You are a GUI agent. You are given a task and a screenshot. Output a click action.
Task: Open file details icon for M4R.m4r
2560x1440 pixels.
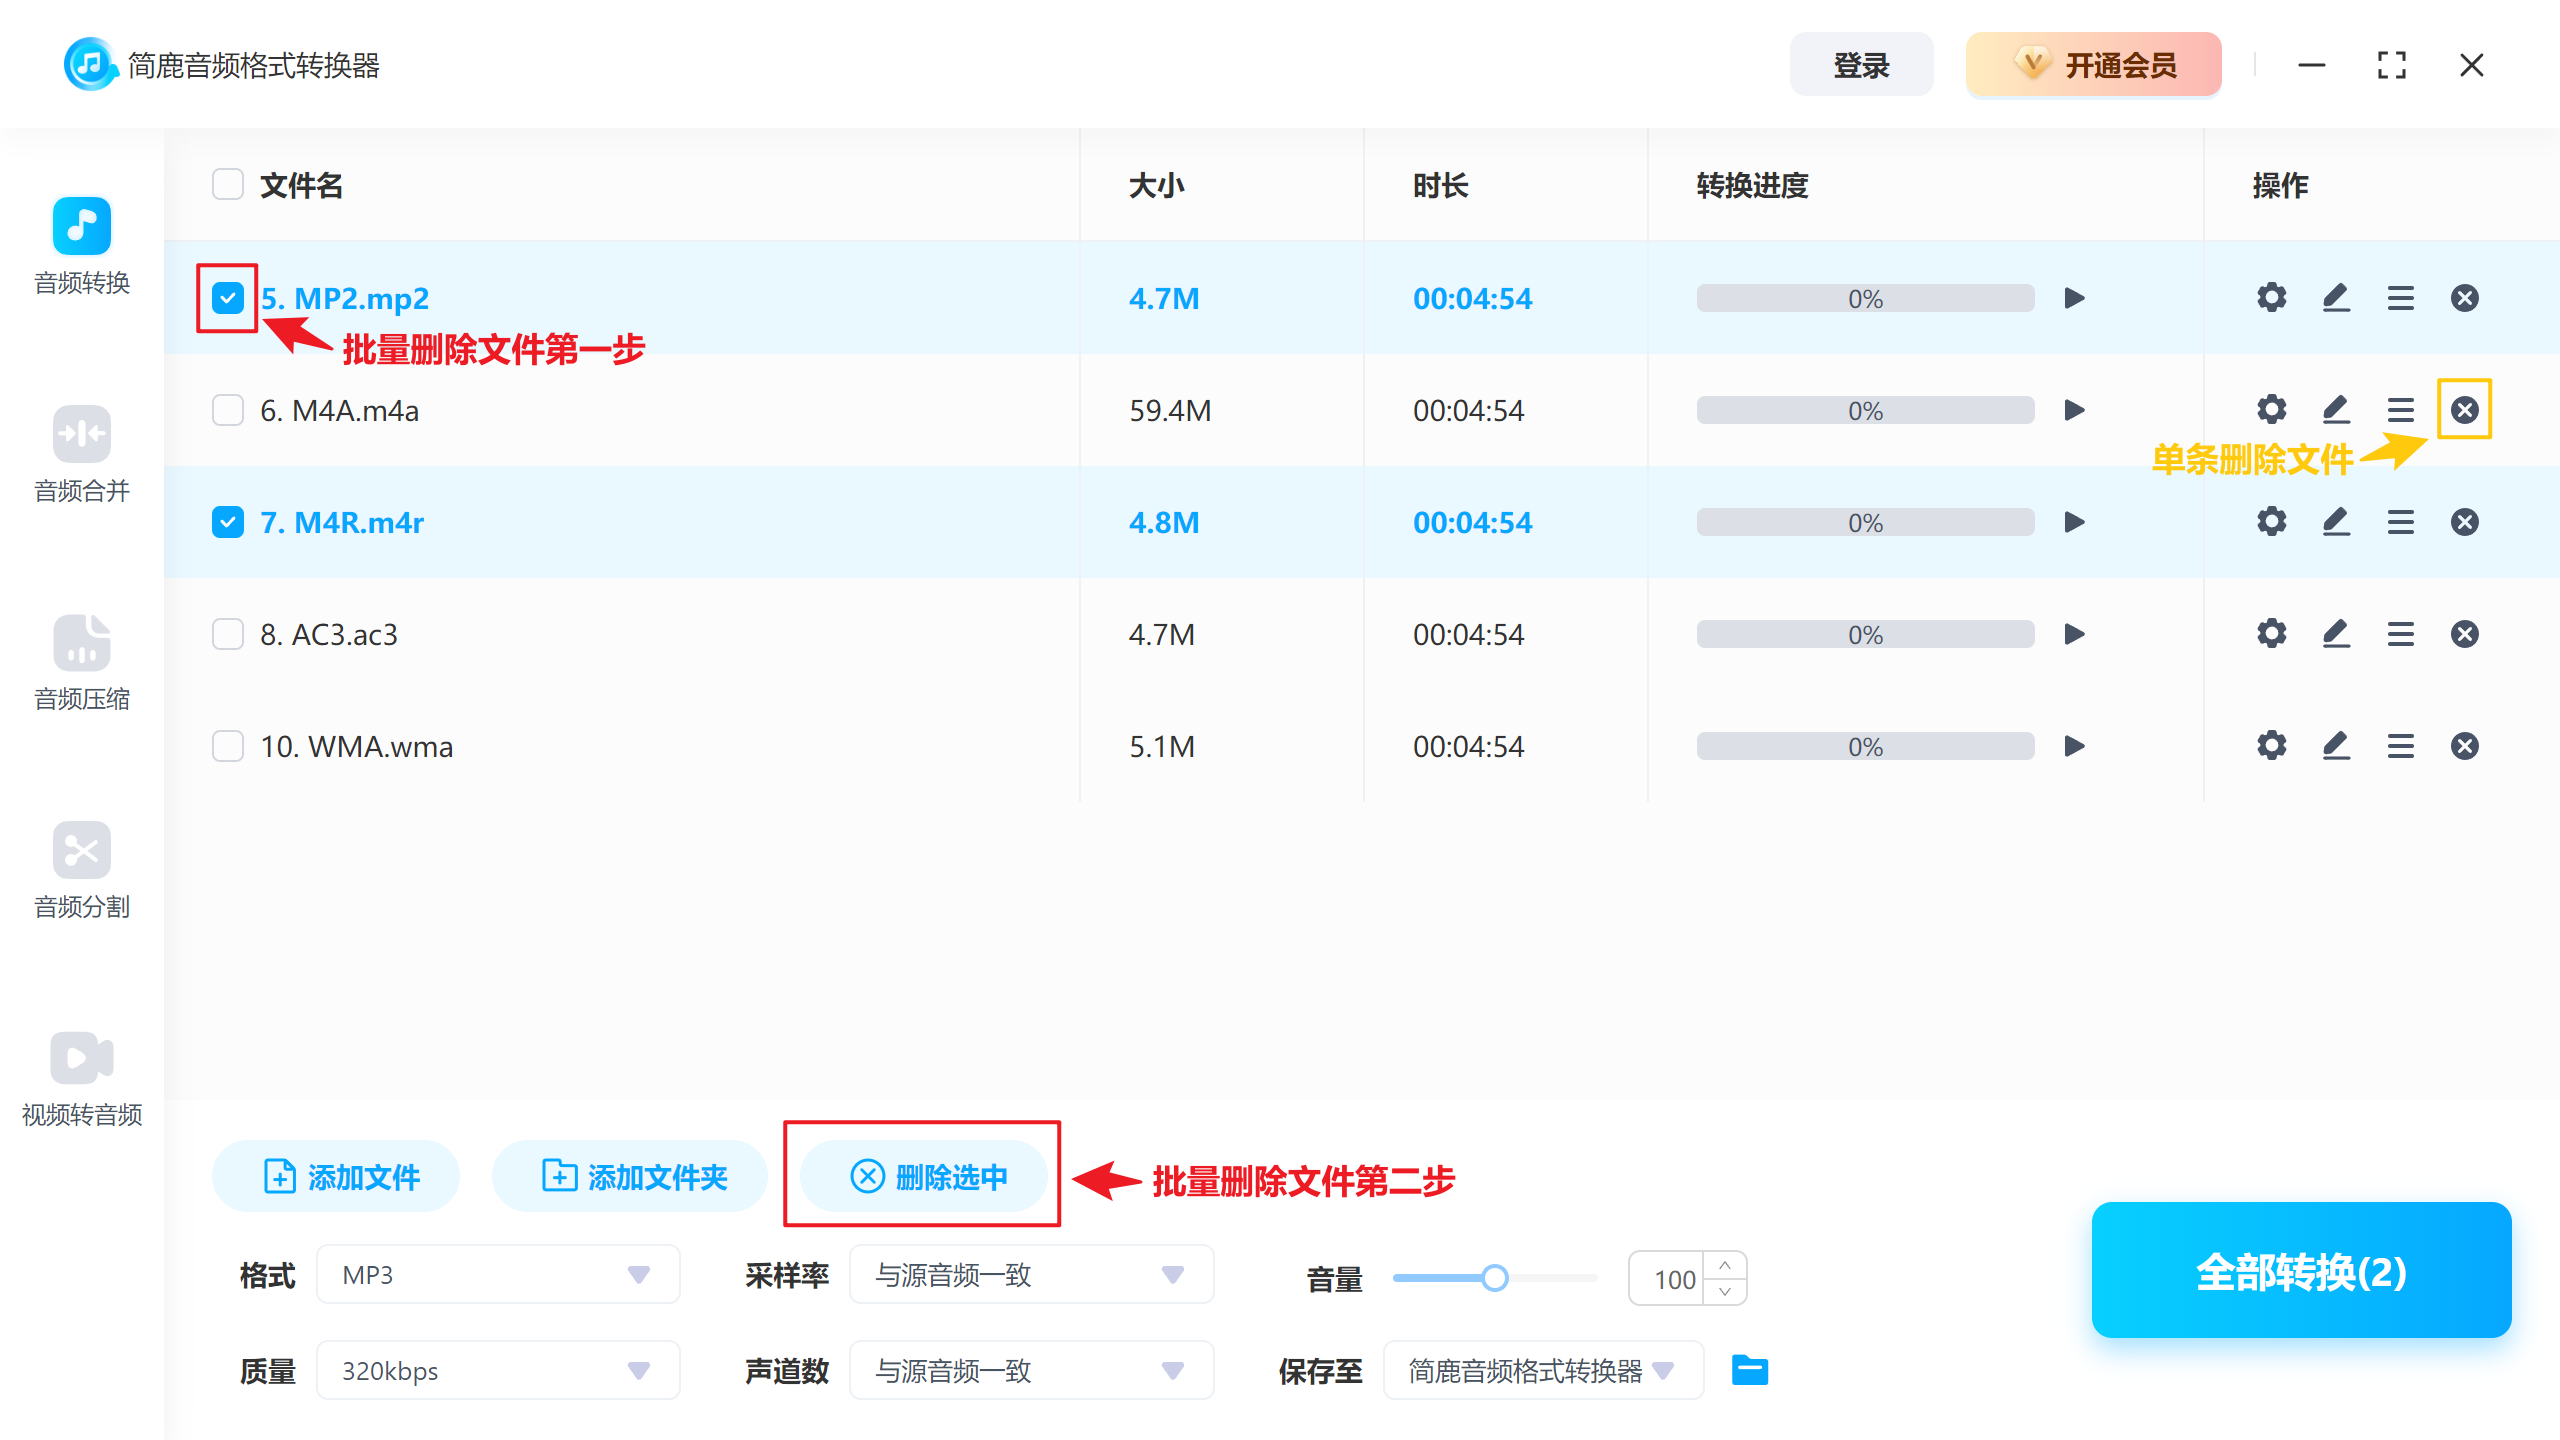[2401, 521]
